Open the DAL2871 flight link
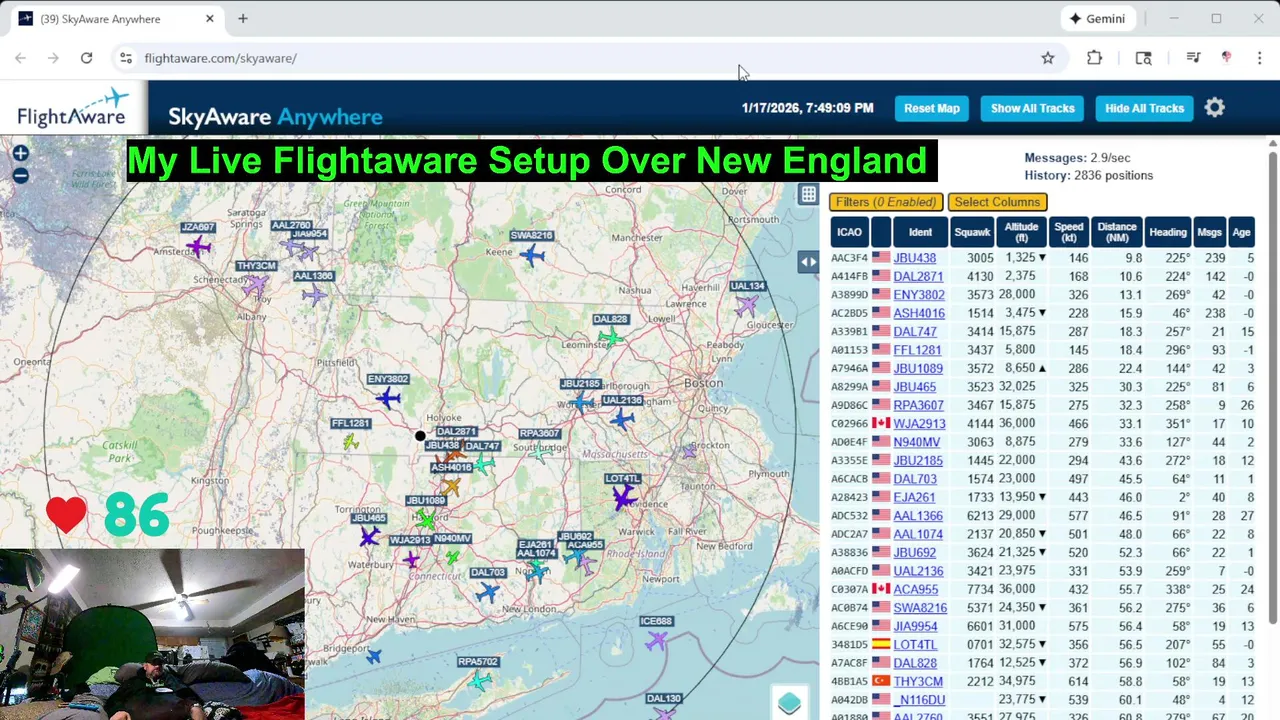The height and width of the screenshot is (720, 1280). (918, 277)
